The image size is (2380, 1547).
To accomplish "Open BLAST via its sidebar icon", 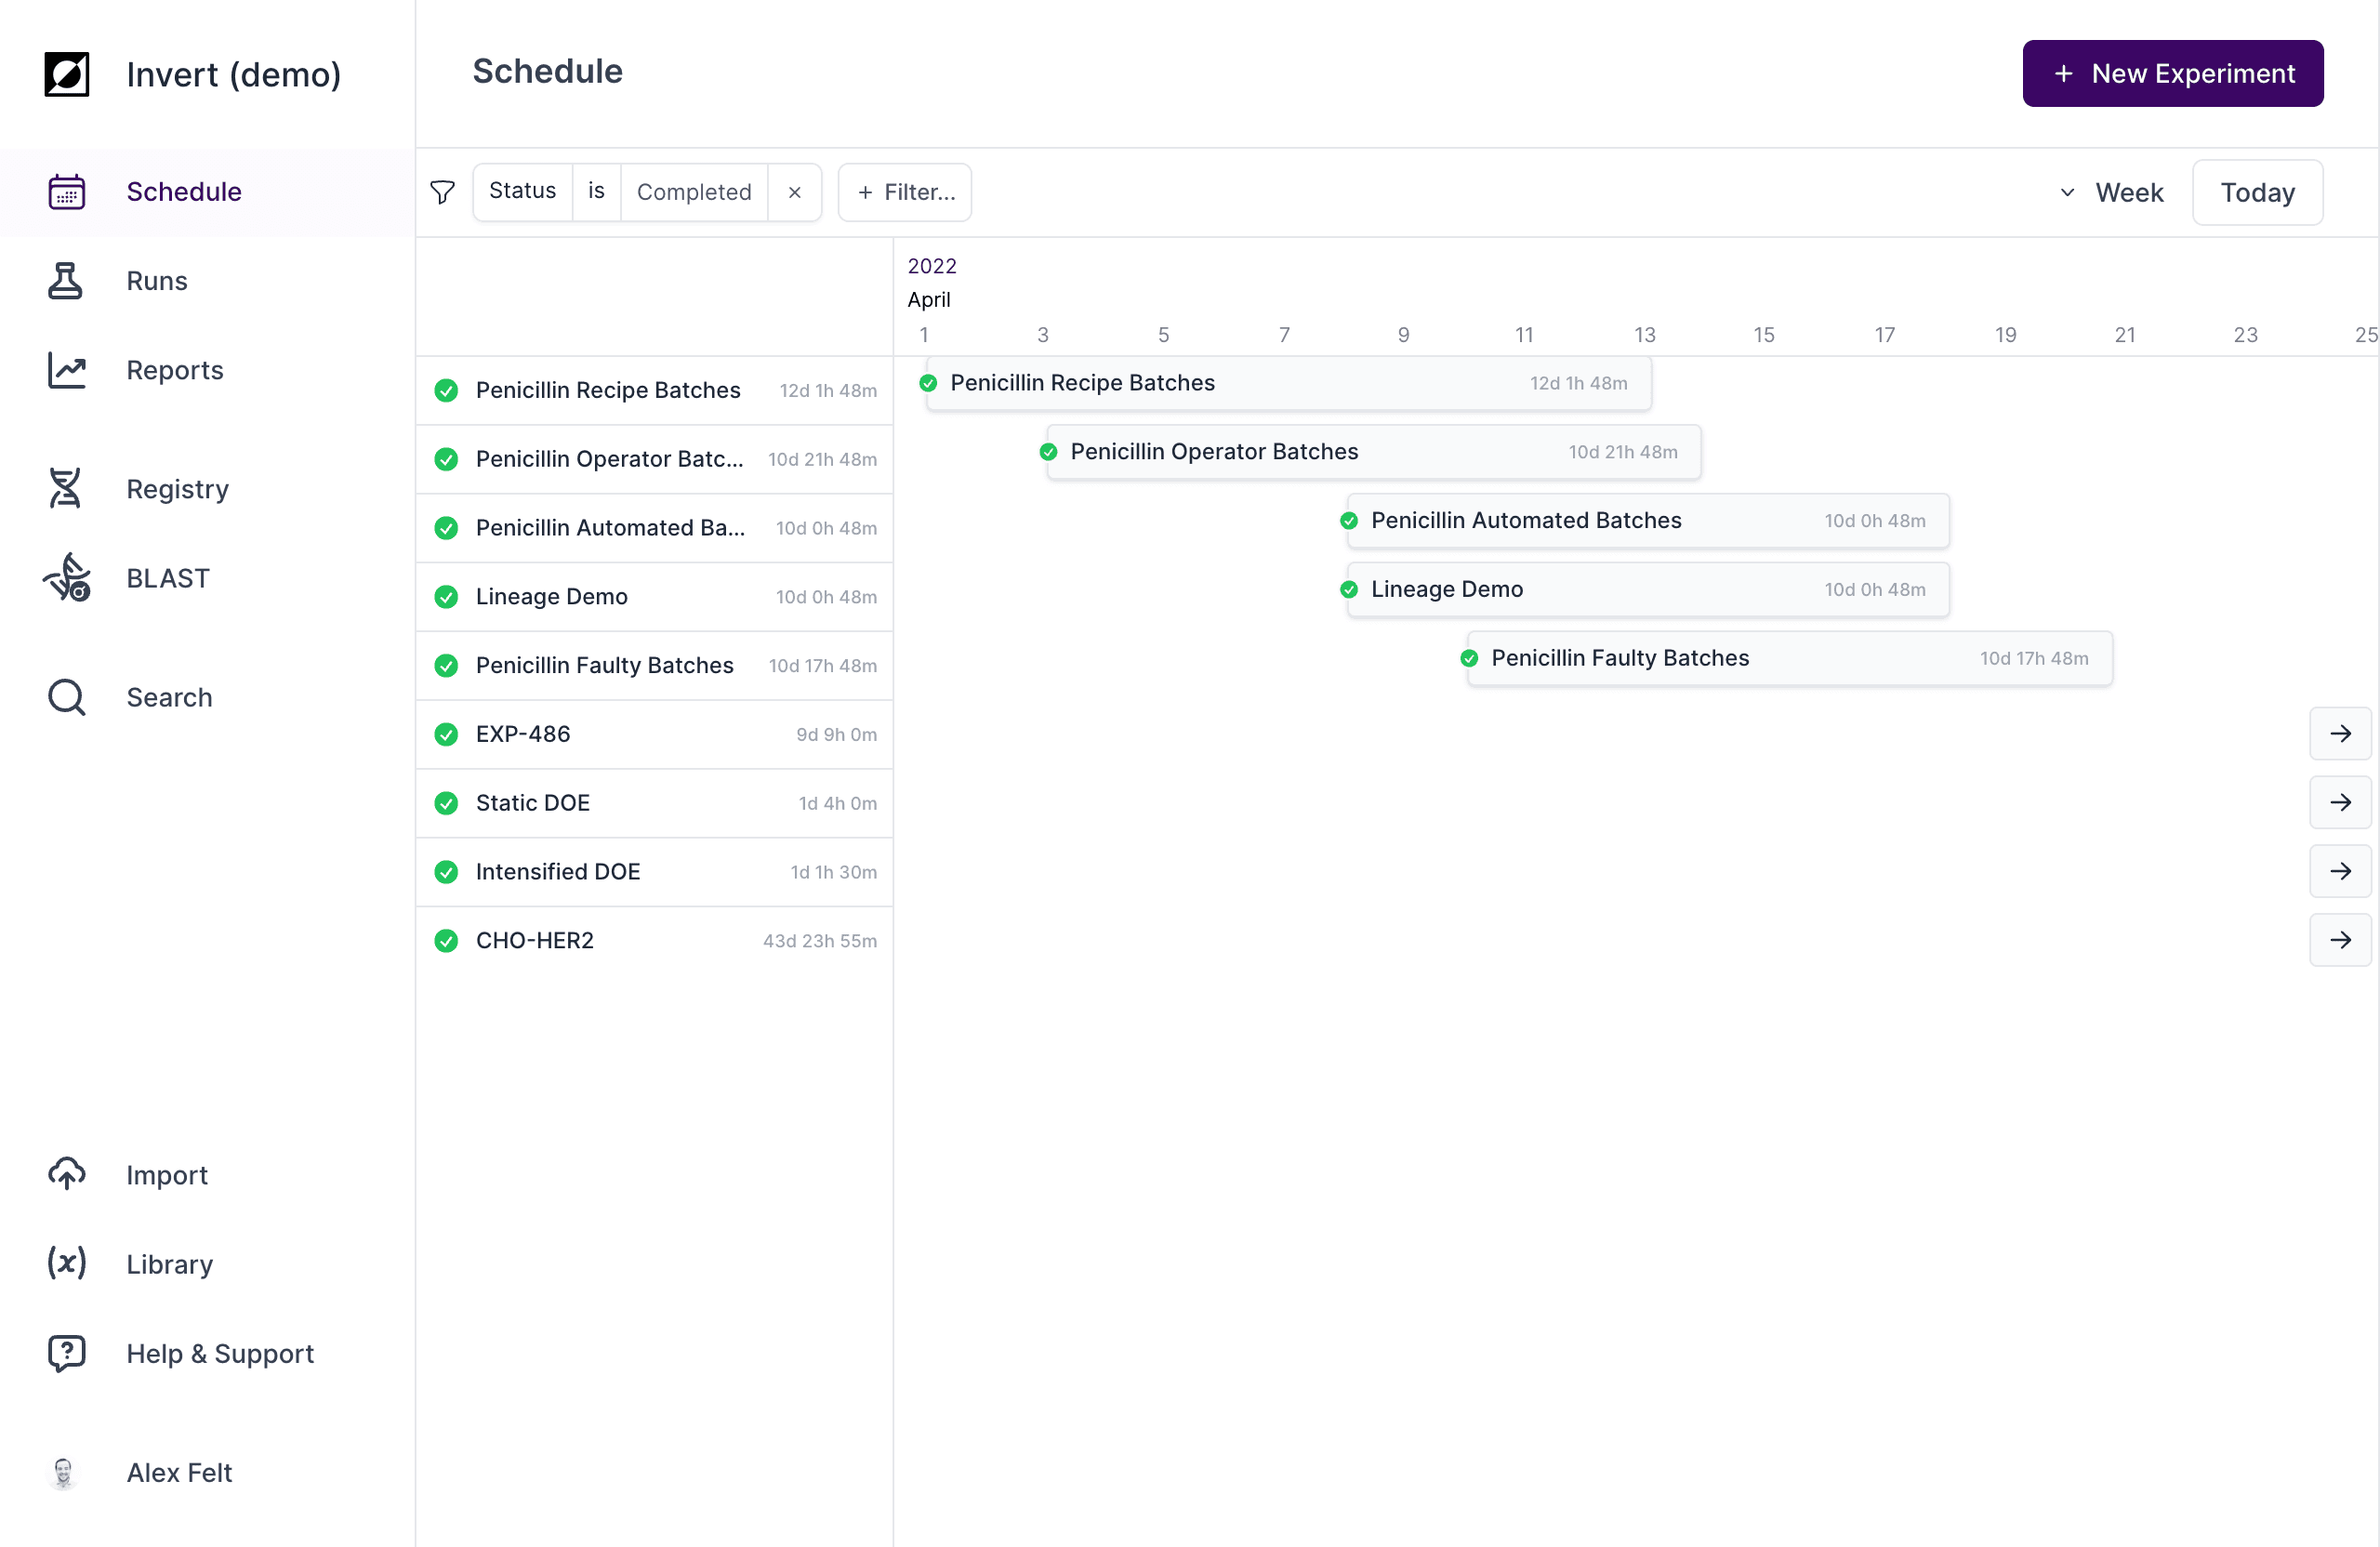I will [67, 578].
